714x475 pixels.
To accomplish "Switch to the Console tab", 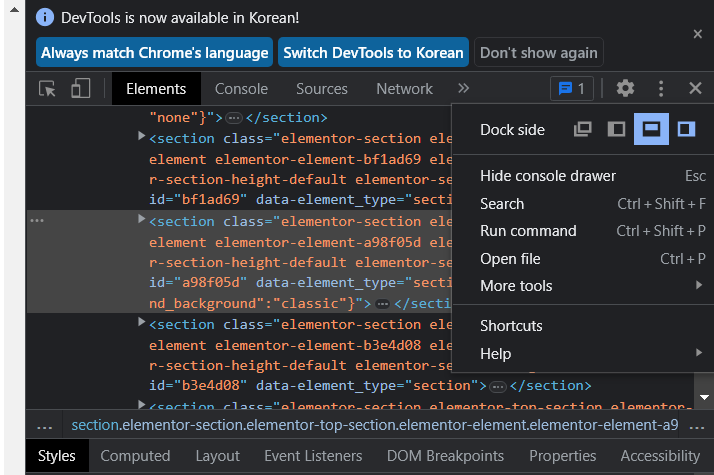I will [x=241, y=88].
